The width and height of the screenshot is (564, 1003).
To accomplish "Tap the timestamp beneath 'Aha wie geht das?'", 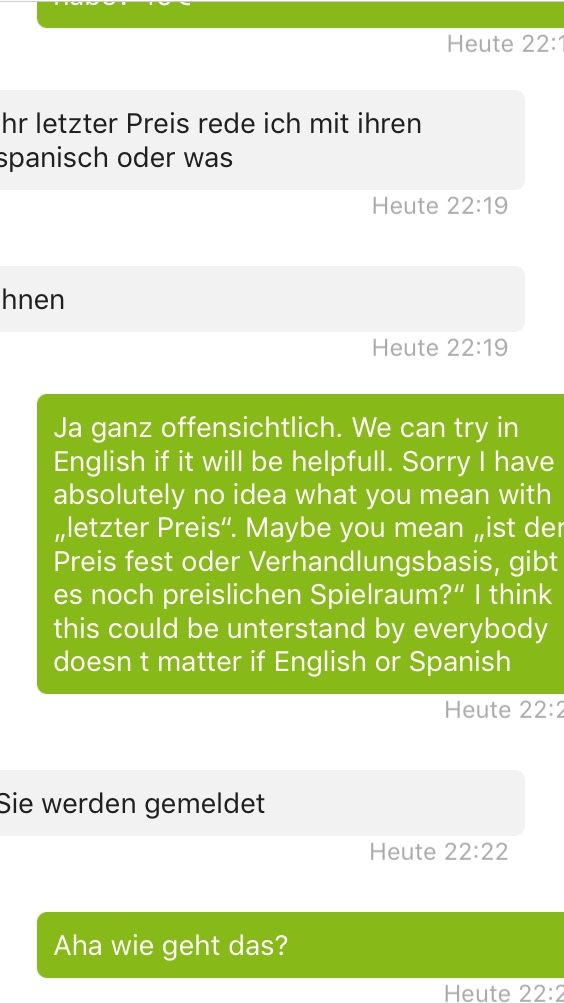I will tap(504, 993).
